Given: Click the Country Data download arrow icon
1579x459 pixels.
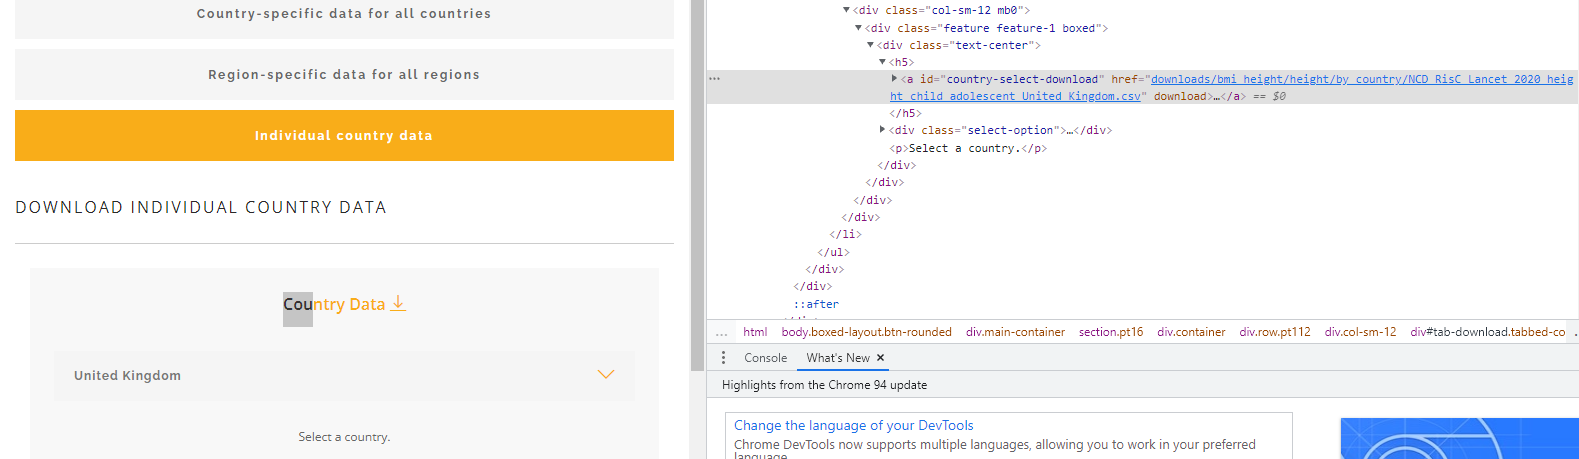Looking at the screenshot, I should (398, 304).
